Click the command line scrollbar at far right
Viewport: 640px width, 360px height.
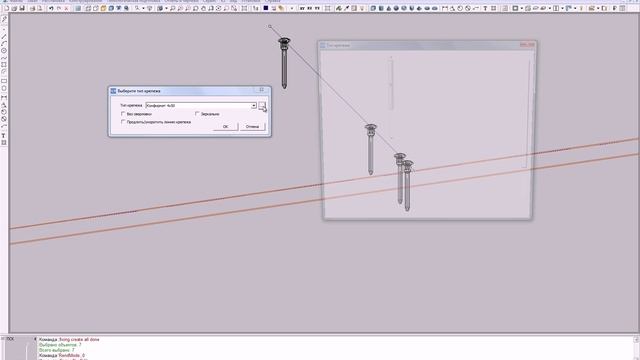click(x=636, y=348)
